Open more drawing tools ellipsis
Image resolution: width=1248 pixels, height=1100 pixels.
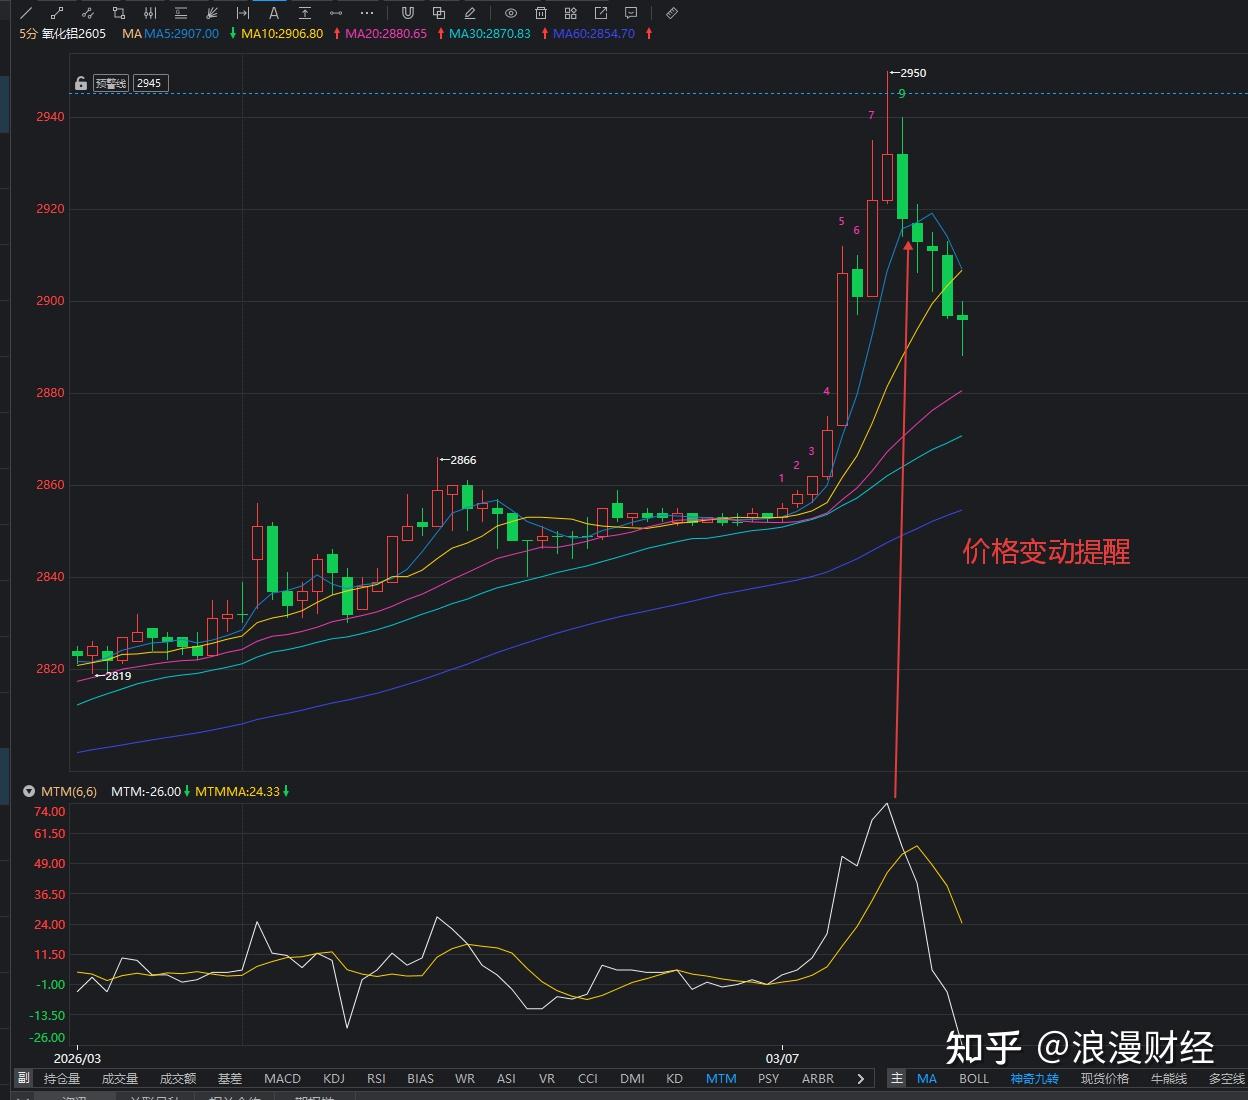pyautogui.click(x=367, y=13)
